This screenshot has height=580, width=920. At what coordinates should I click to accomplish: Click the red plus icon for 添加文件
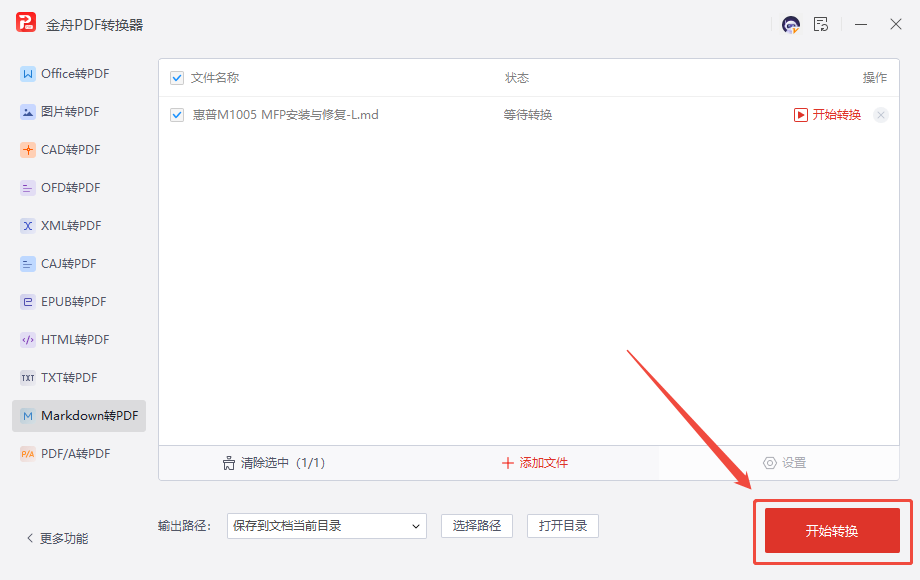pos(508,463)
